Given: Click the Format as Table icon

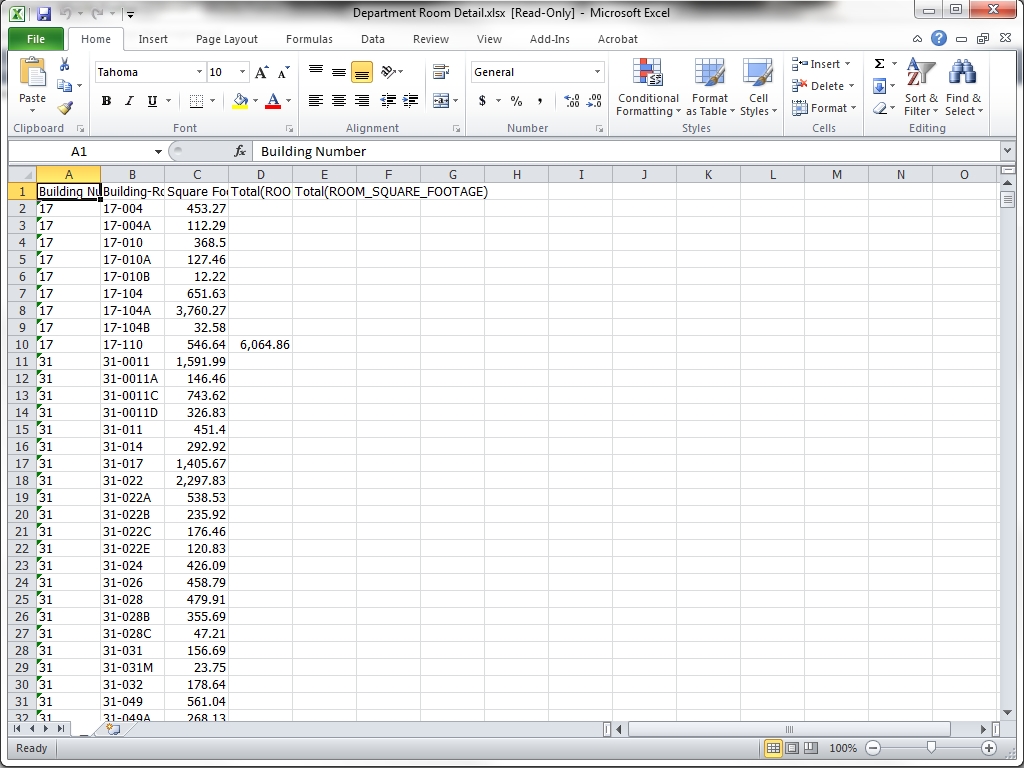Looking at the screenshot, I should [x=710, y=88].
